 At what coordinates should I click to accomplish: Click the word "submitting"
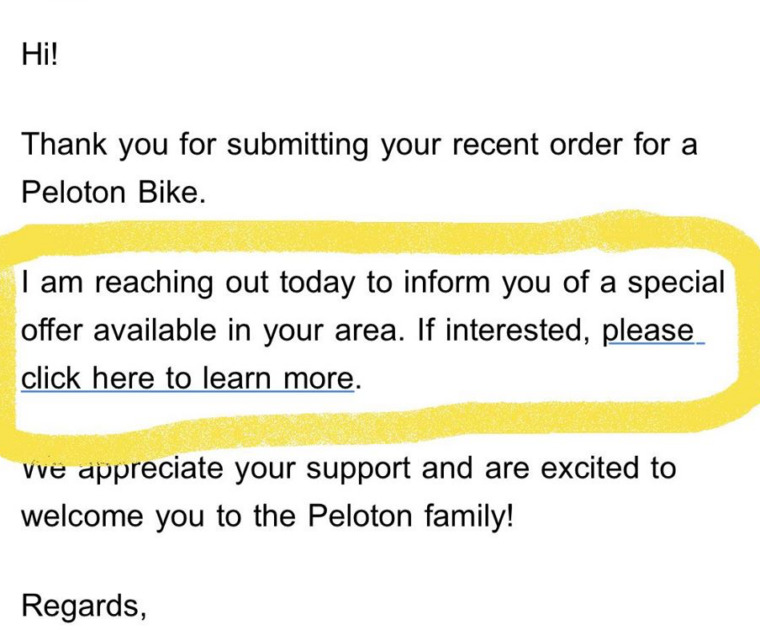point(298,144)
